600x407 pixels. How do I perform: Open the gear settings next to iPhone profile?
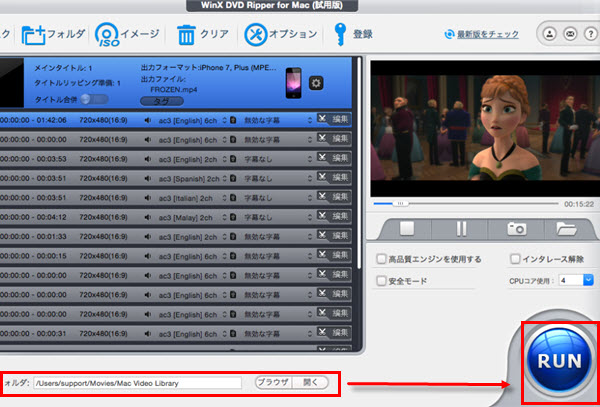[x=316, y=83]
